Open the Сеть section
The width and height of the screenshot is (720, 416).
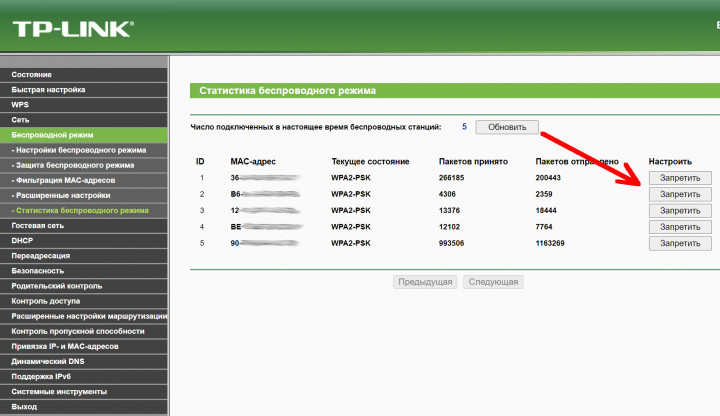pyautogui.click(x=21, y=119)
